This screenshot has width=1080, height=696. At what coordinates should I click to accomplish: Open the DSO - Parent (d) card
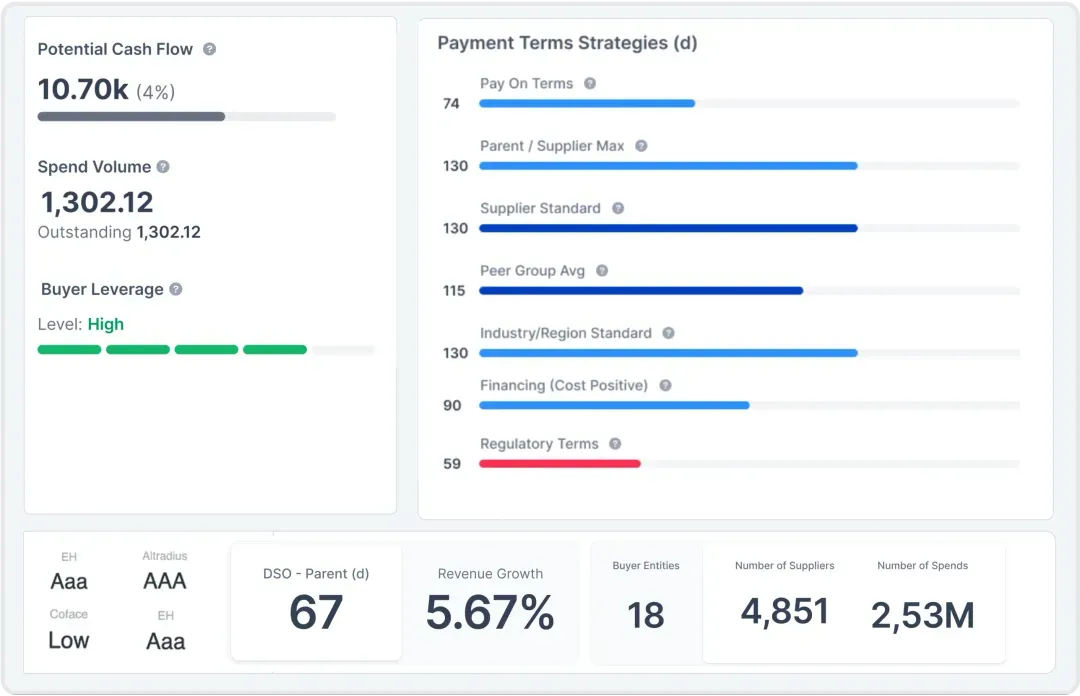pos(316,602)
